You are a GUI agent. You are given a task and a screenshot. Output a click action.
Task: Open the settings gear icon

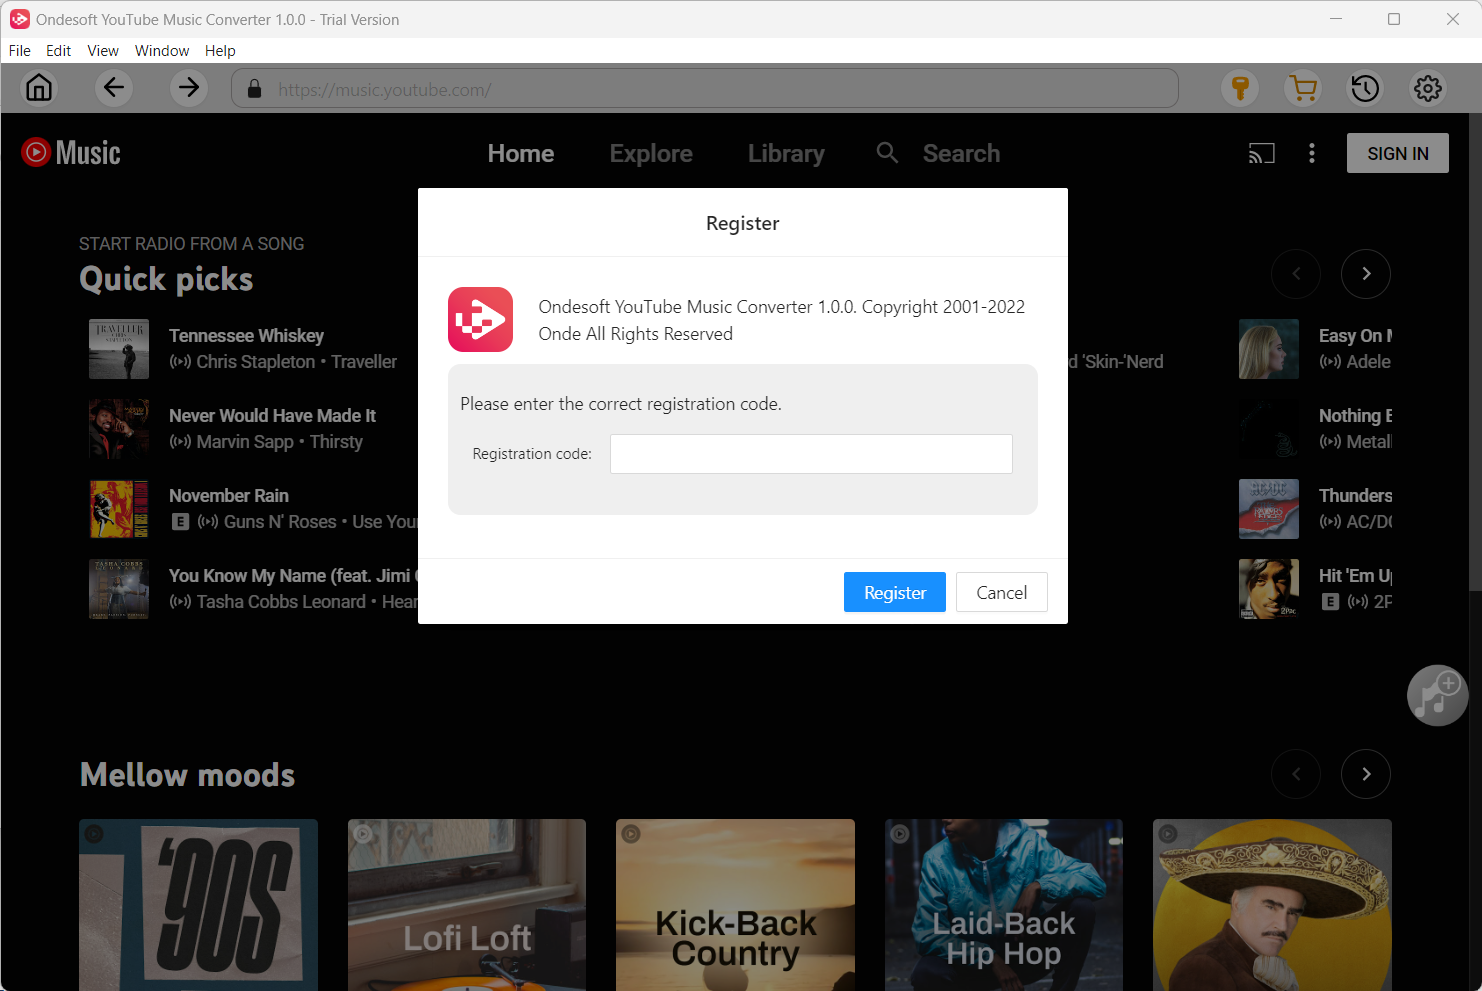coord(1428,88)
